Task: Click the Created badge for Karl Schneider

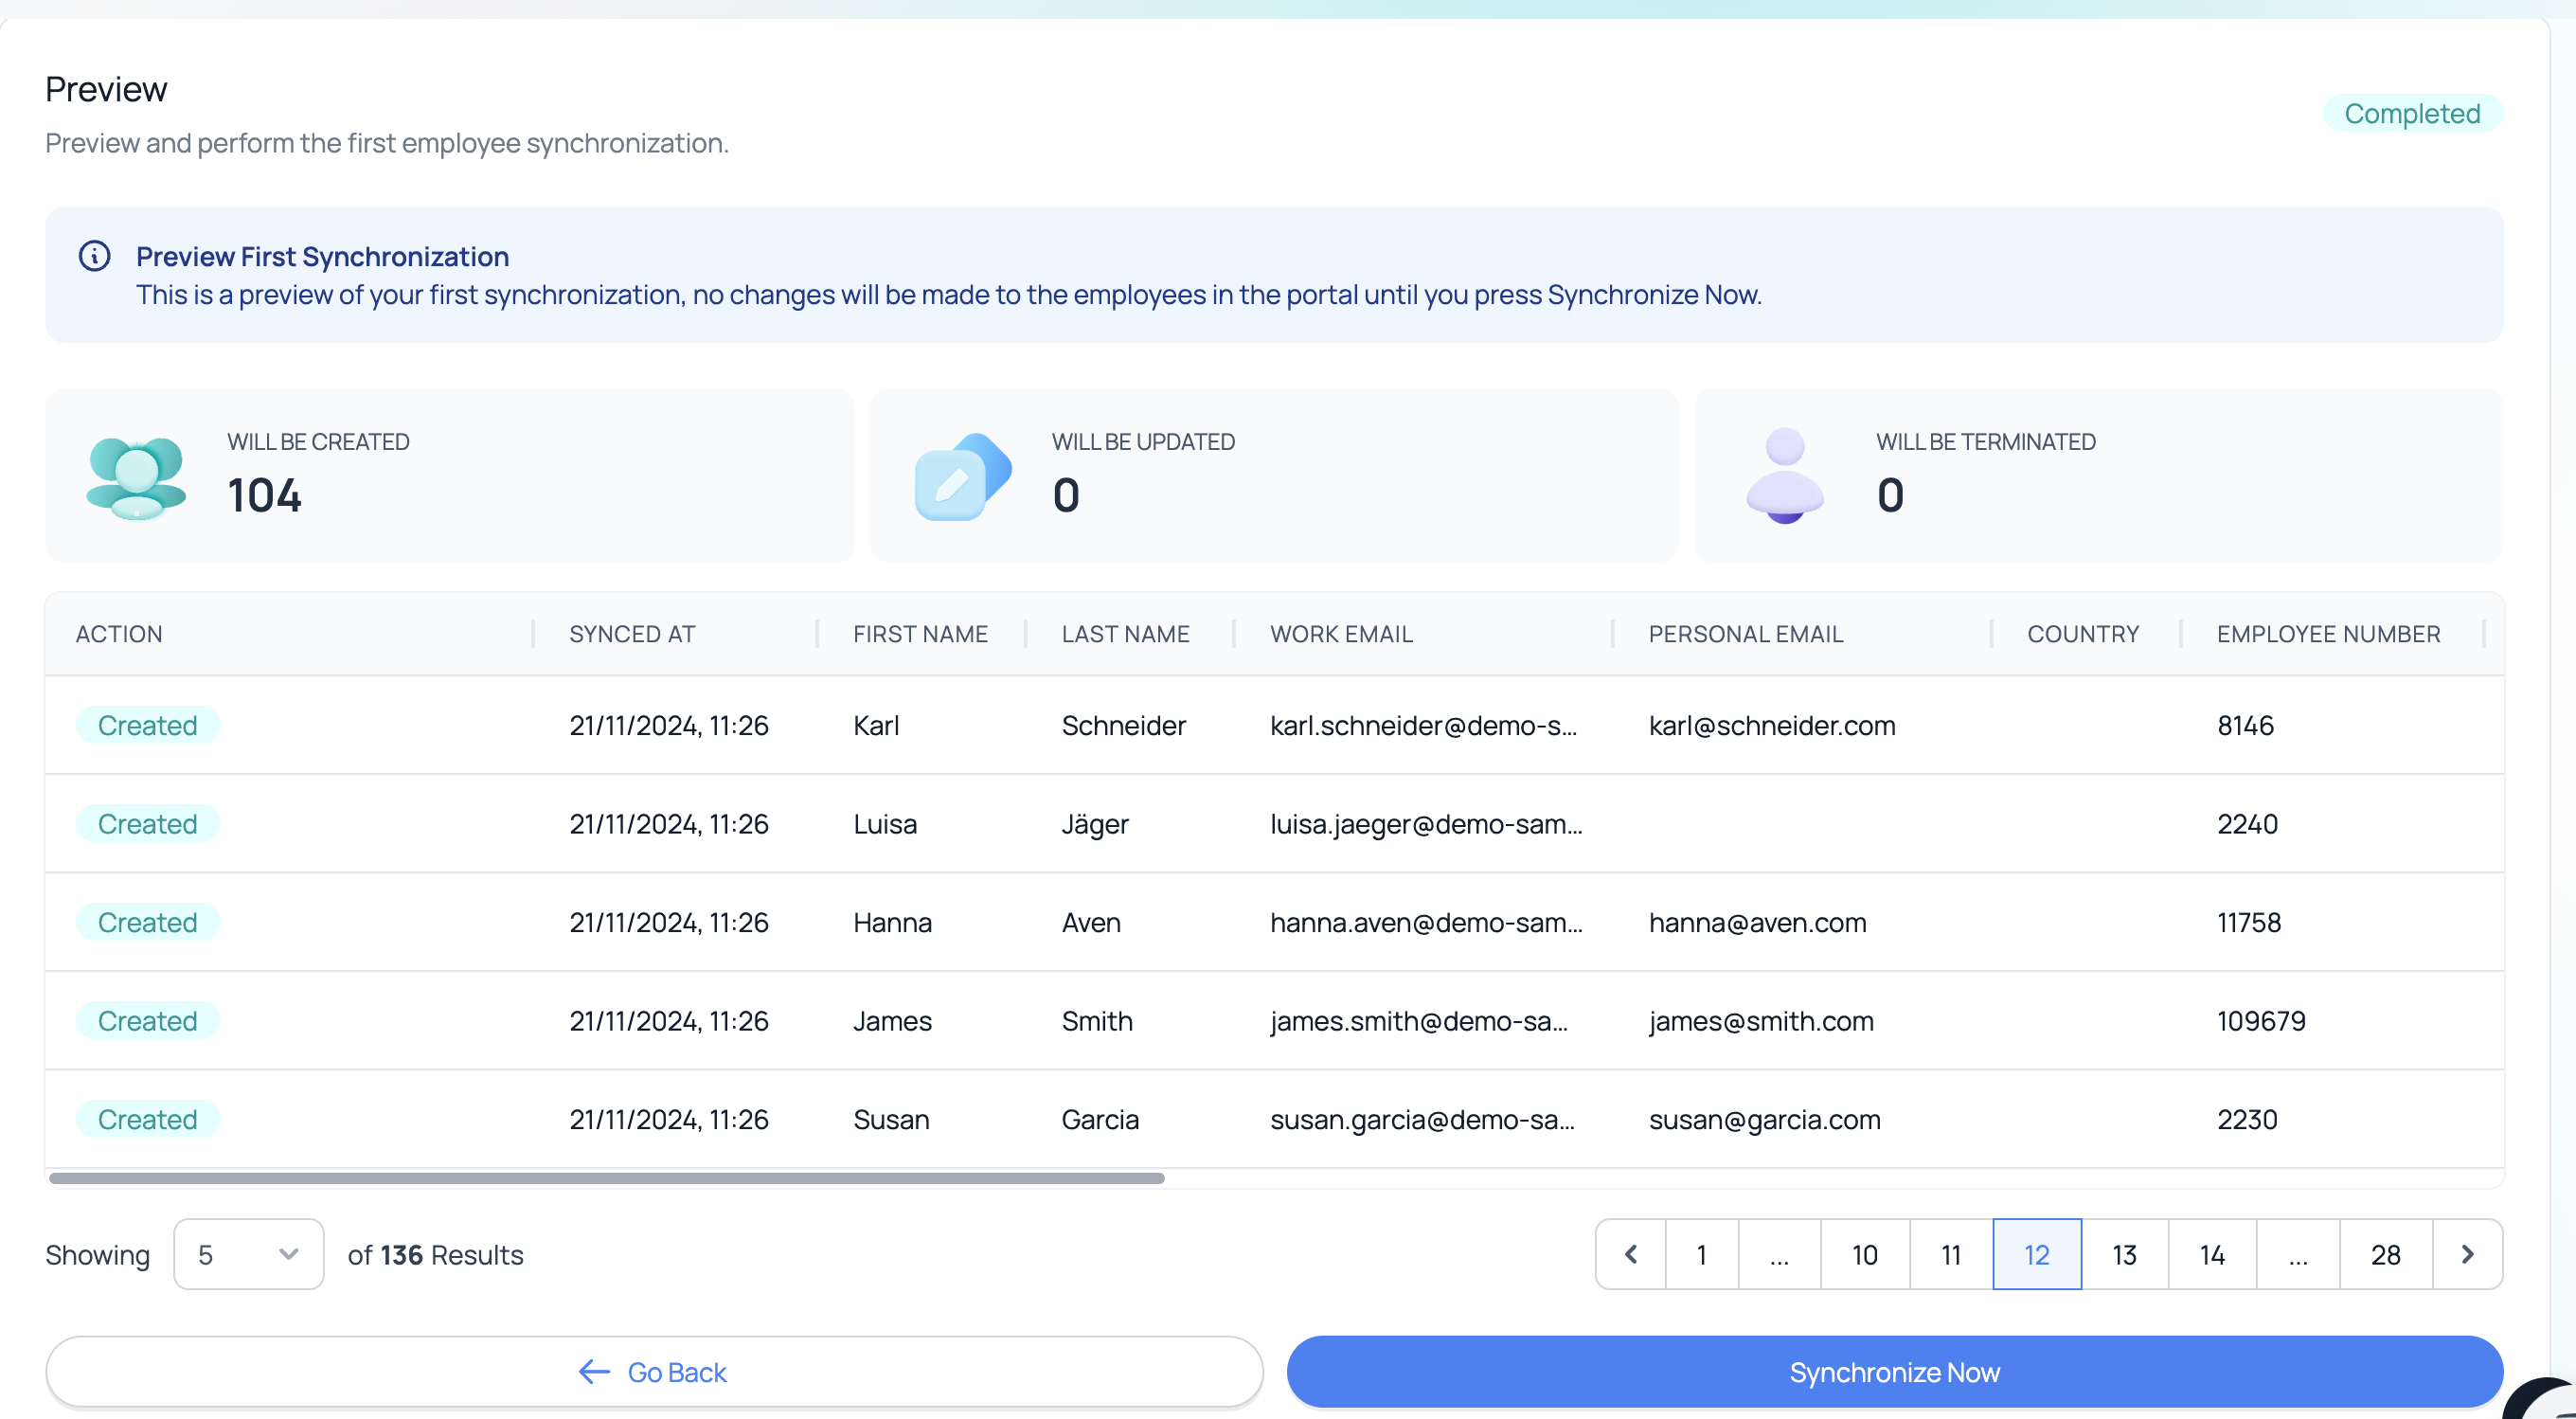Action: pyautogui.click(x=147, y=725)
